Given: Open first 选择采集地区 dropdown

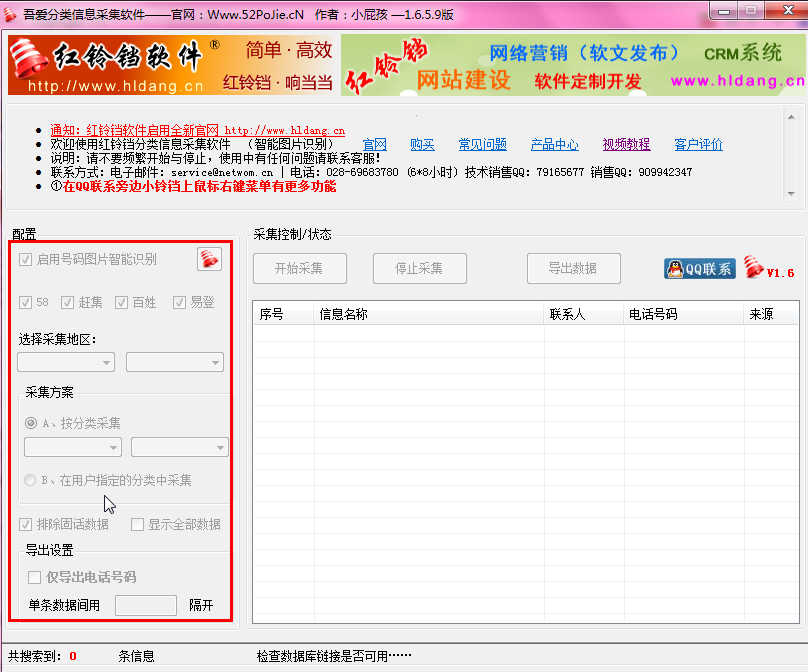Looking at the screenshot, I should point(66,362).
